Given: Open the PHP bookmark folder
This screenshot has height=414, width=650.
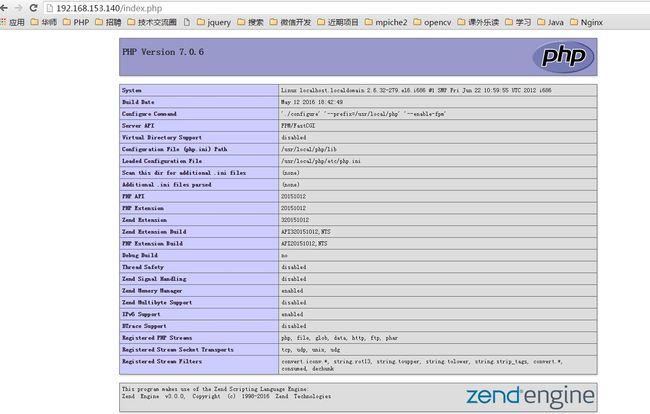Looking at the screenshot, I should pyautogui.click(x=76, y=22).
